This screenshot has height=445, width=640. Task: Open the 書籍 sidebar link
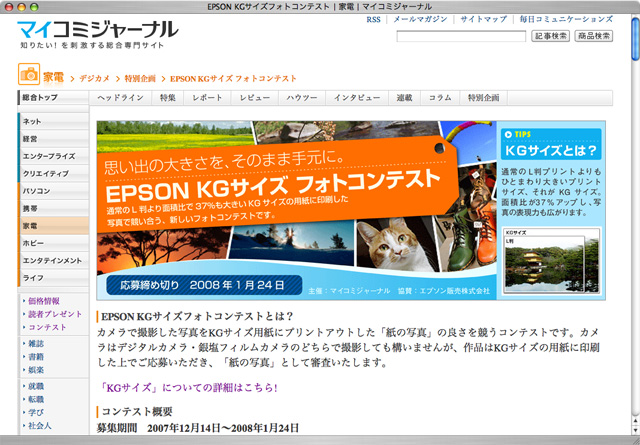pyautogui.click(x=36, y=357)
